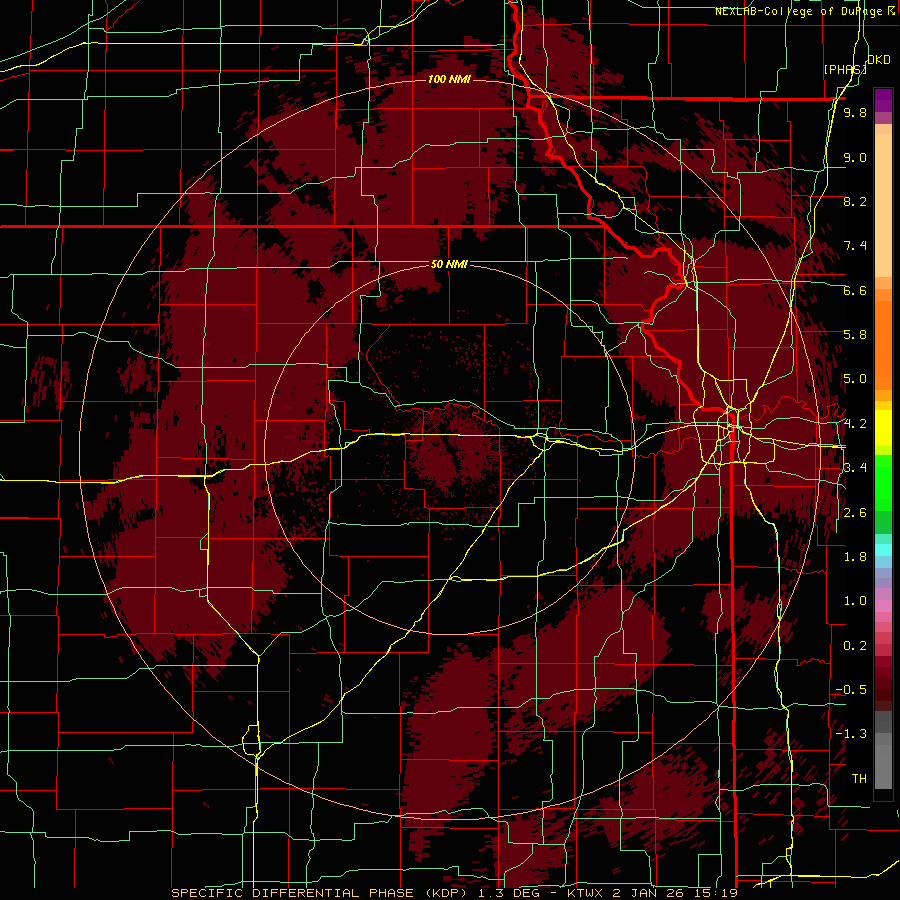The width and height of the screenshot is (900, 900).
Task: Click the 6.6 scale value
Action: (x=855, y=290)
